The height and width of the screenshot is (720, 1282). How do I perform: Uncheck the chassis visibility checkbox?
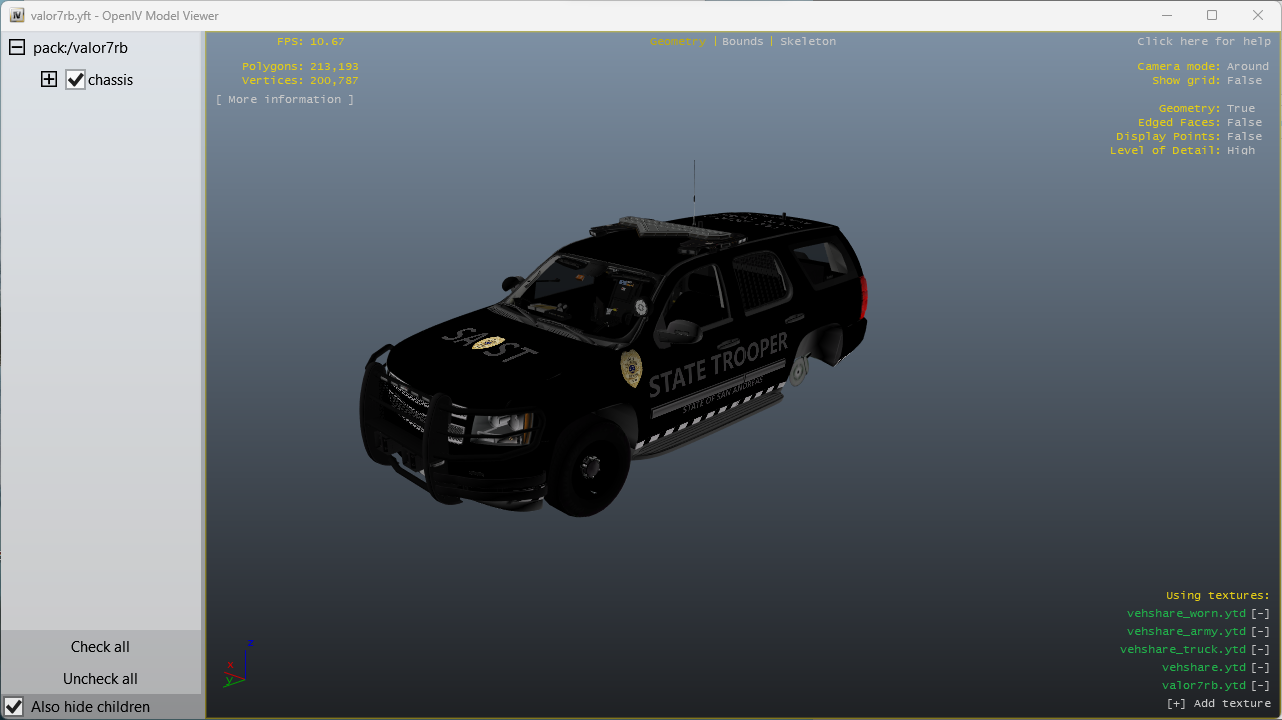pyautogui.click(x=76, y=80)
